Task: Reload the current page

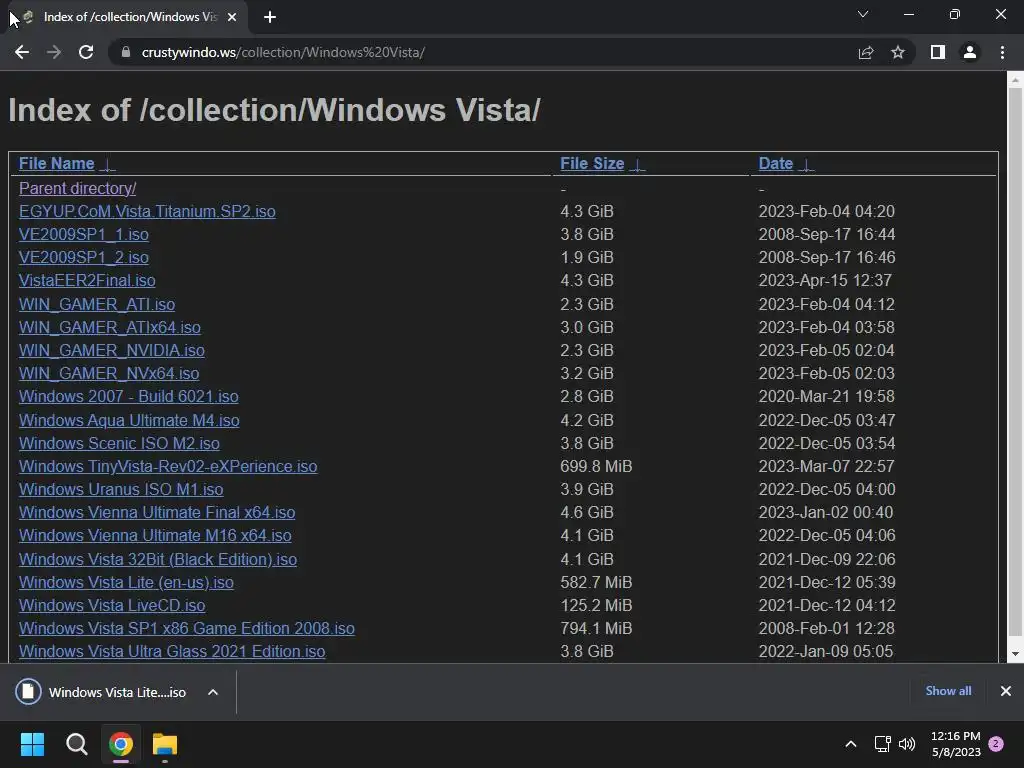Action: click(86, 52)
